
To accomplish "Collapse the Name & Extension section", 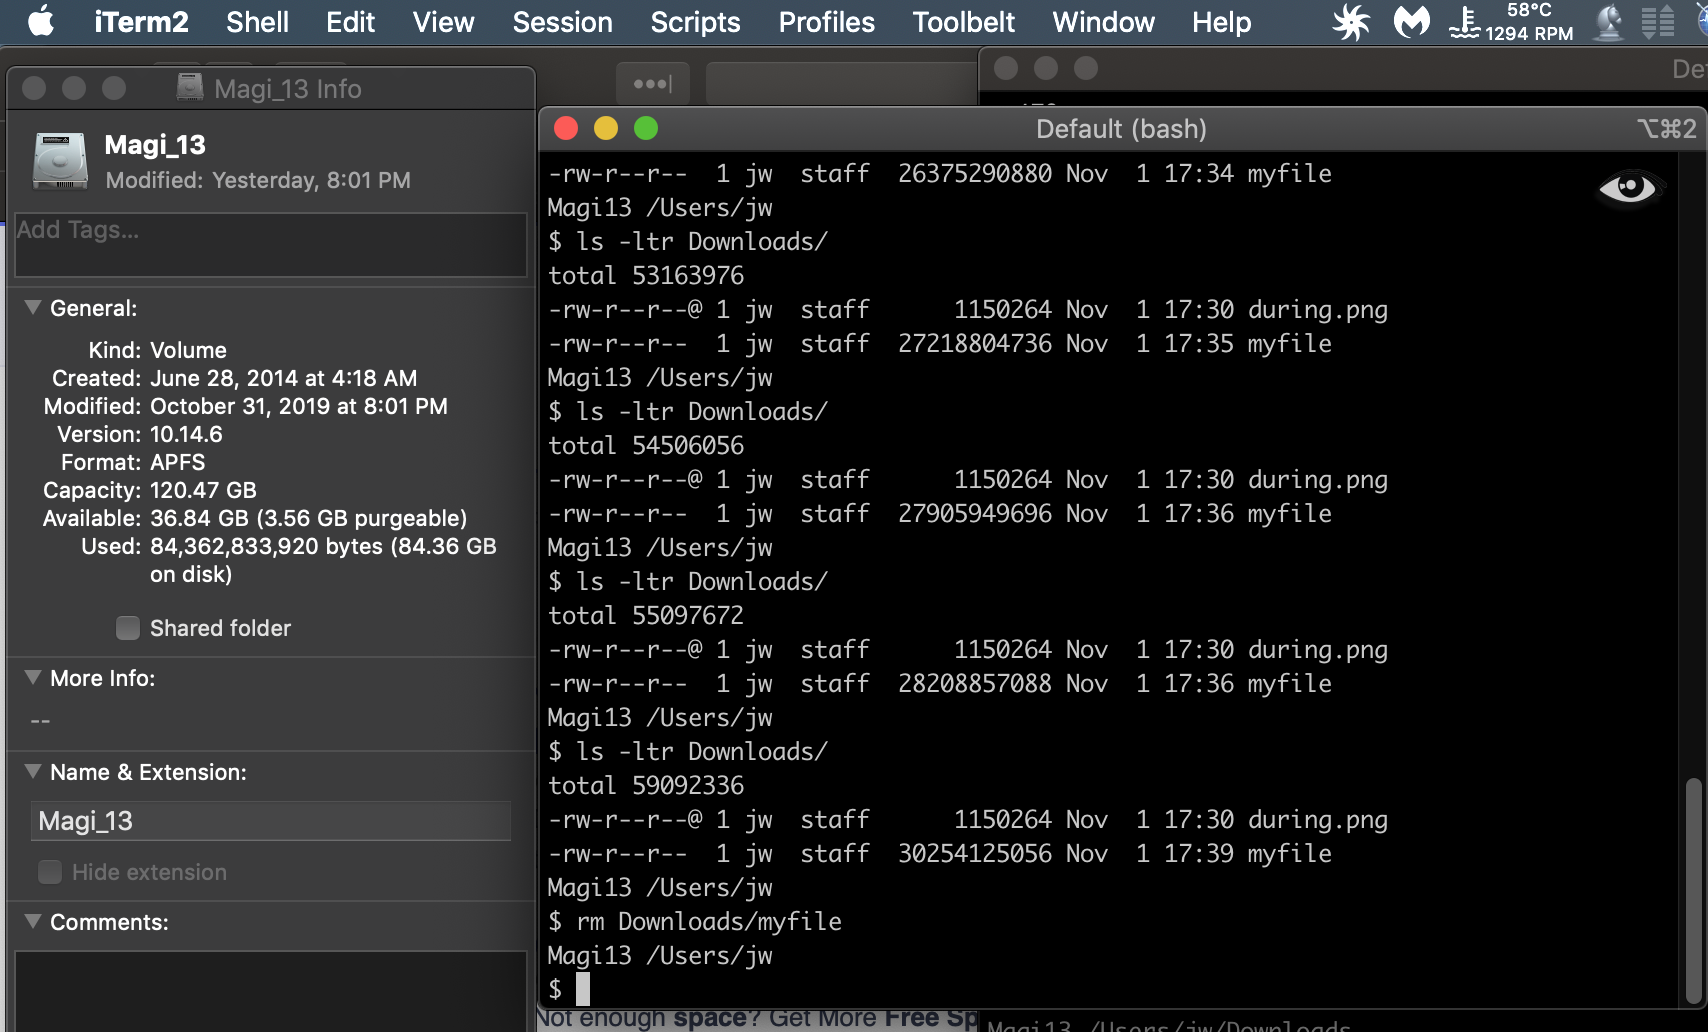I will (33, 772).
